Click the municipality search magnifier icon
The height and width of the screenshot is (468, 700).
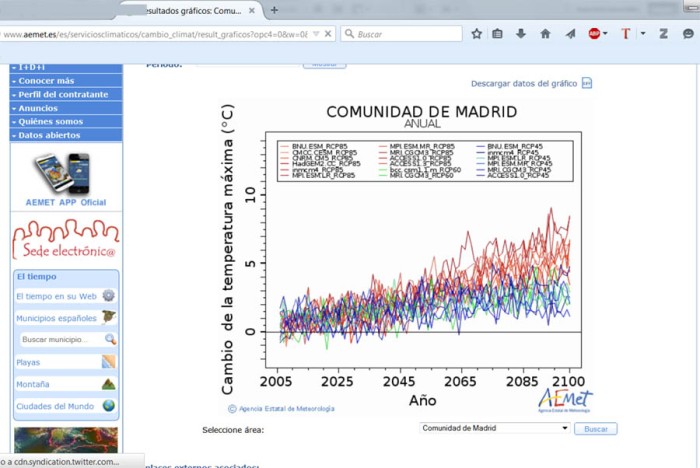[110, 340]
